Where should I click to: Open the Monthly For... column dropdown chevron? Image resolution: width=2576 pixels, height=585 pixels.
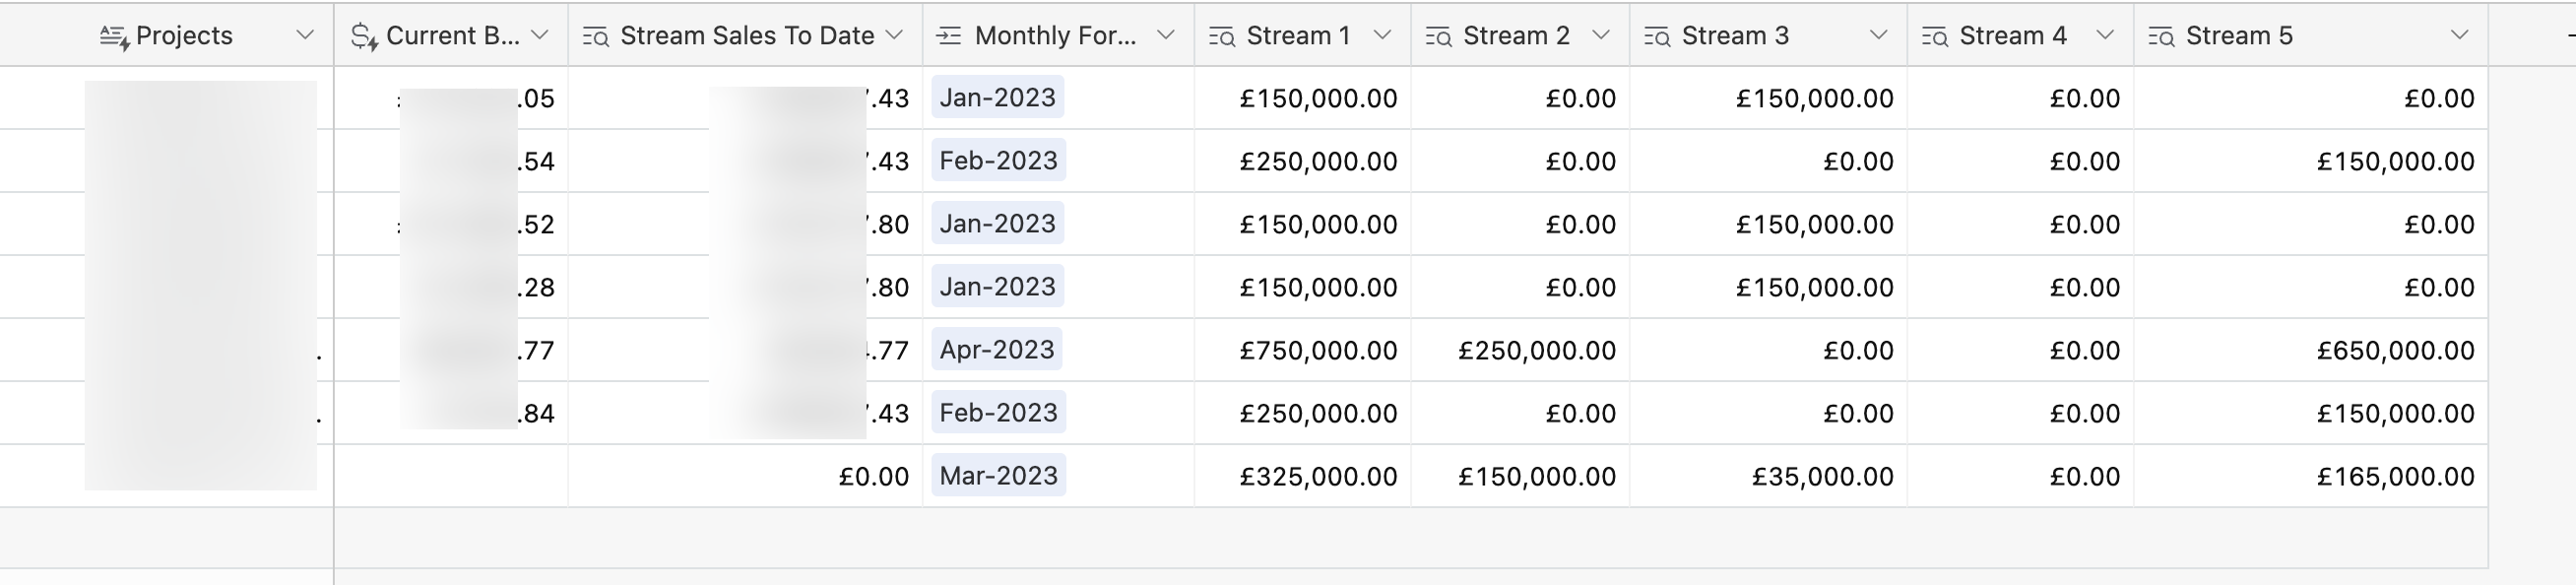click(1165, 35)
